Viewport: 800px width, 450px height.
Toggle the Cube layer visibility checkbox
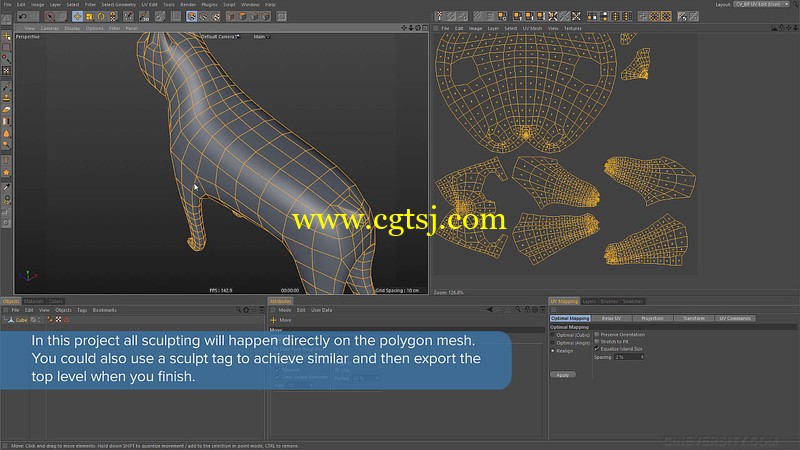pos(33,319)
